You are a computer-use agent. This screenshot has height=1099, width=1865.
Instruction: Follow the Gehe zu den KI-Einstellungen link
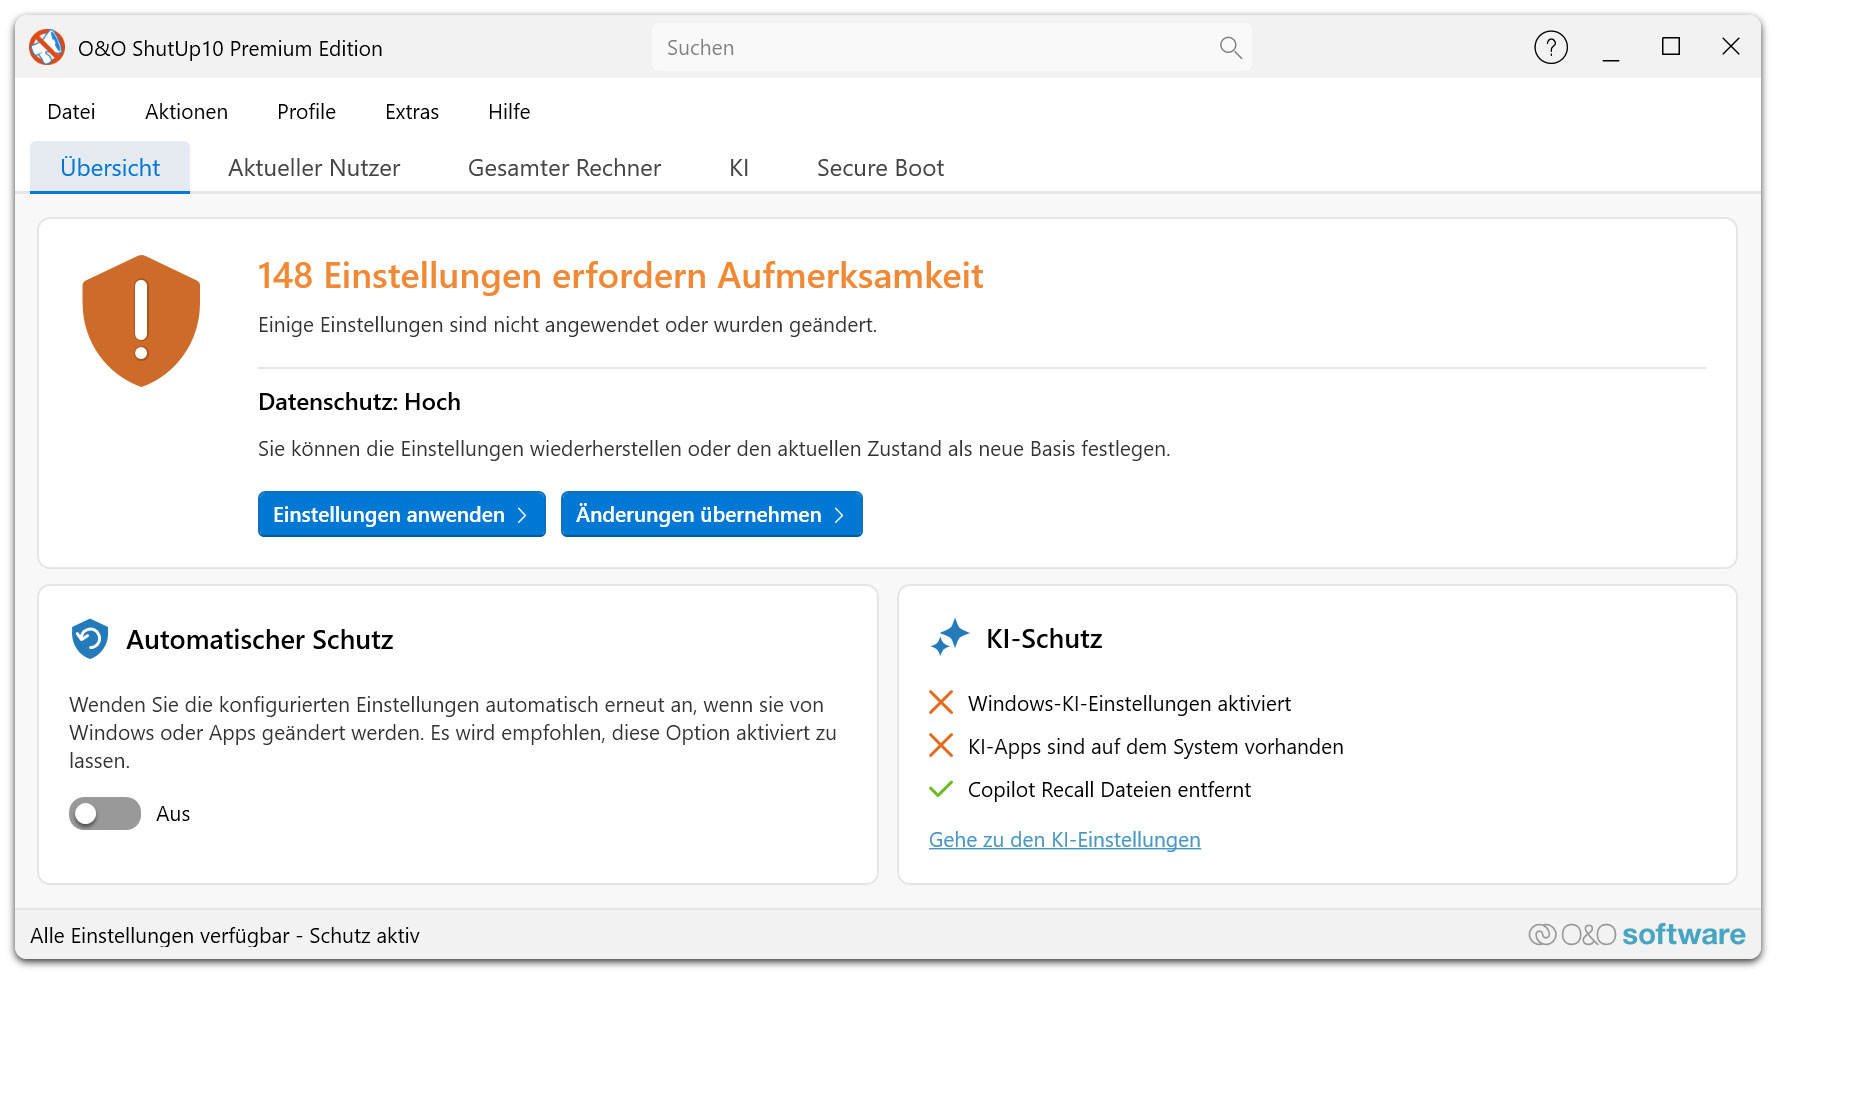[x=1065, y=840]
